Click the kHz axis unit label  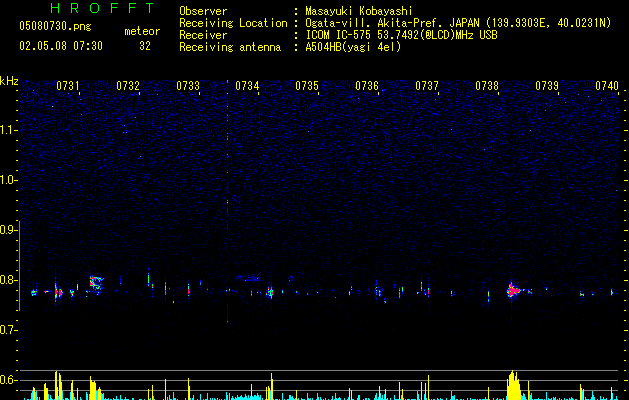point(9,81)
